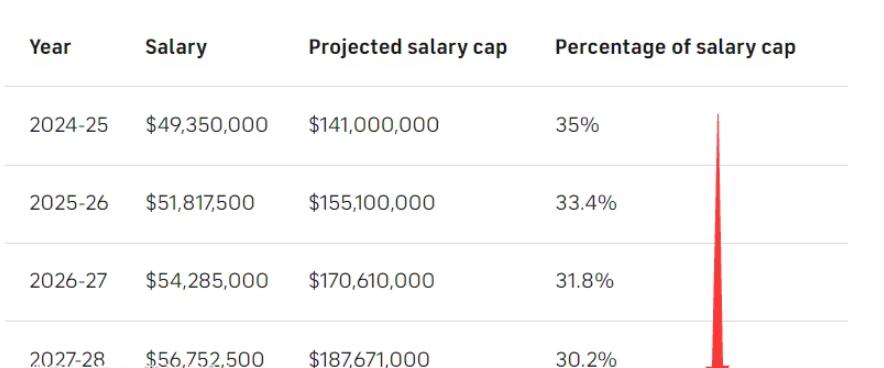Select the $170,610,000 projected cap value
This screenshot has height=368, width=884.
372,281
